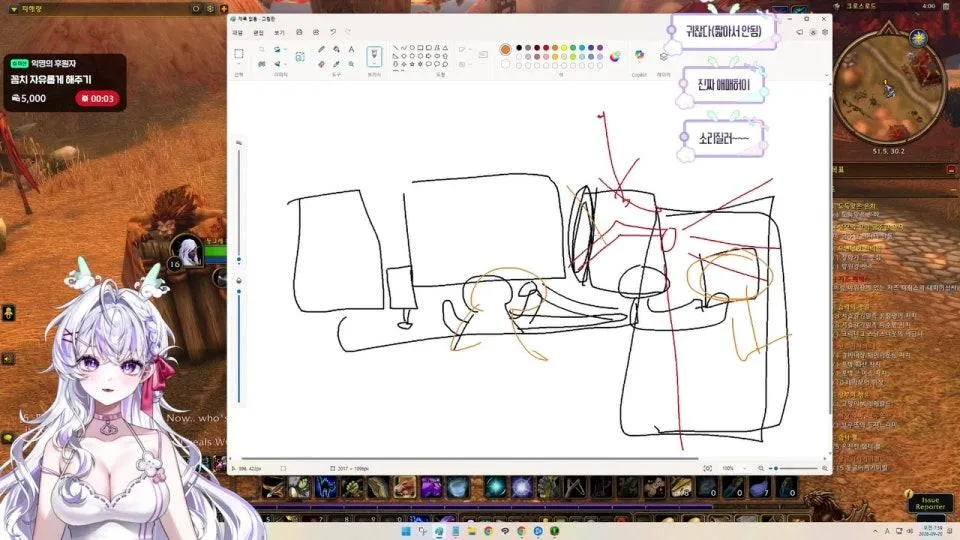This screenshot has width=960, height=540.
Task: Select the Text tool
Action: click(351, 49)
